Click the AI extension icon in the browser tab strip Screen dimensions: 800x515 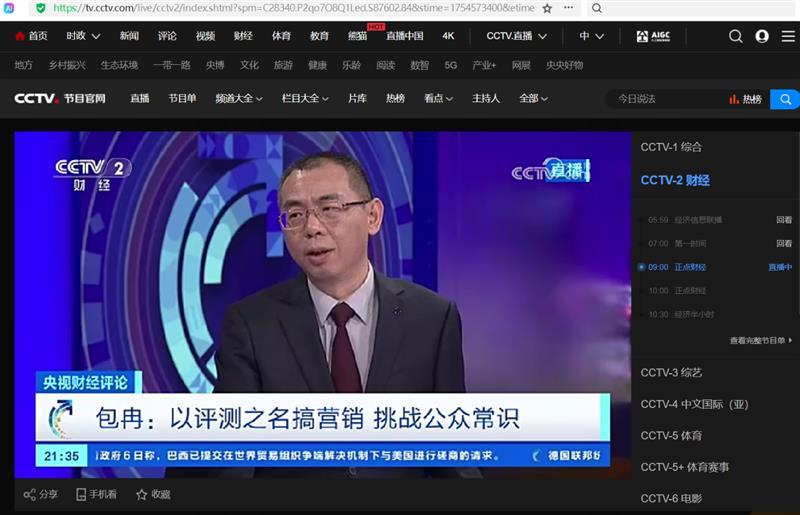pos(9,8)
